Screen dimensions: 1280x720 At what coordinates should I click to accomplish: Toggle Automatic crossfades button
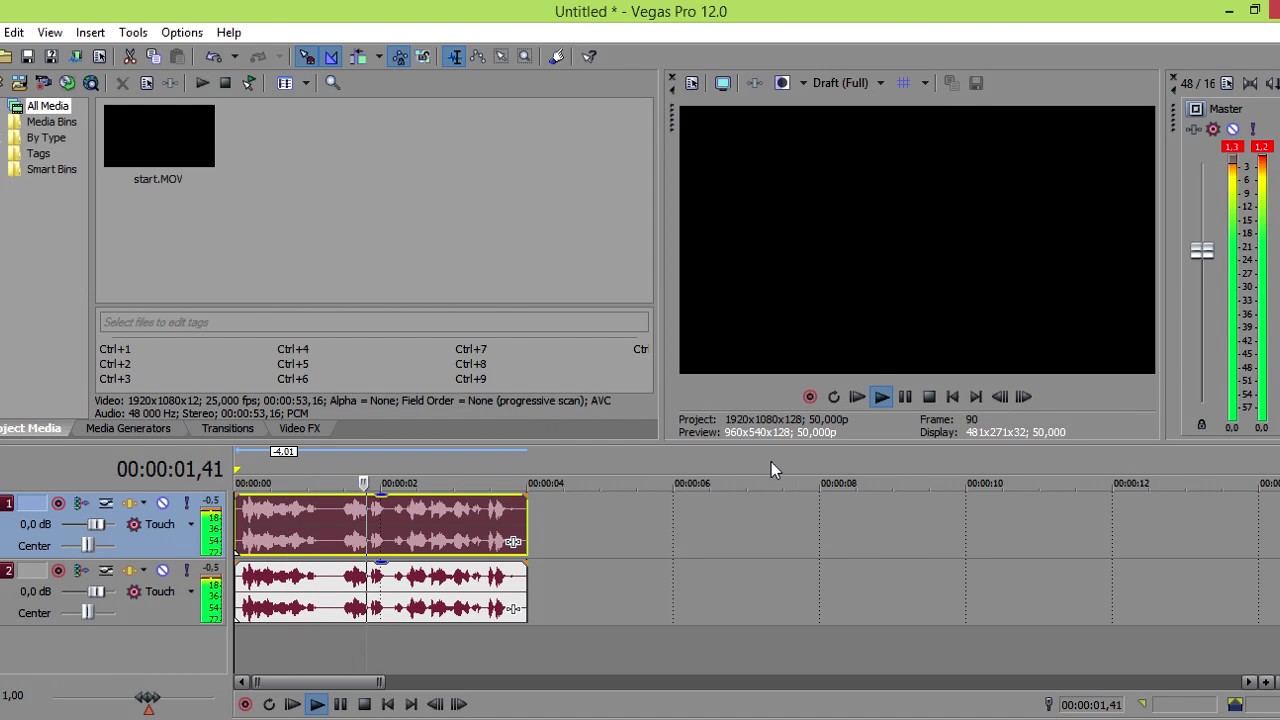[x=331, y=57]
